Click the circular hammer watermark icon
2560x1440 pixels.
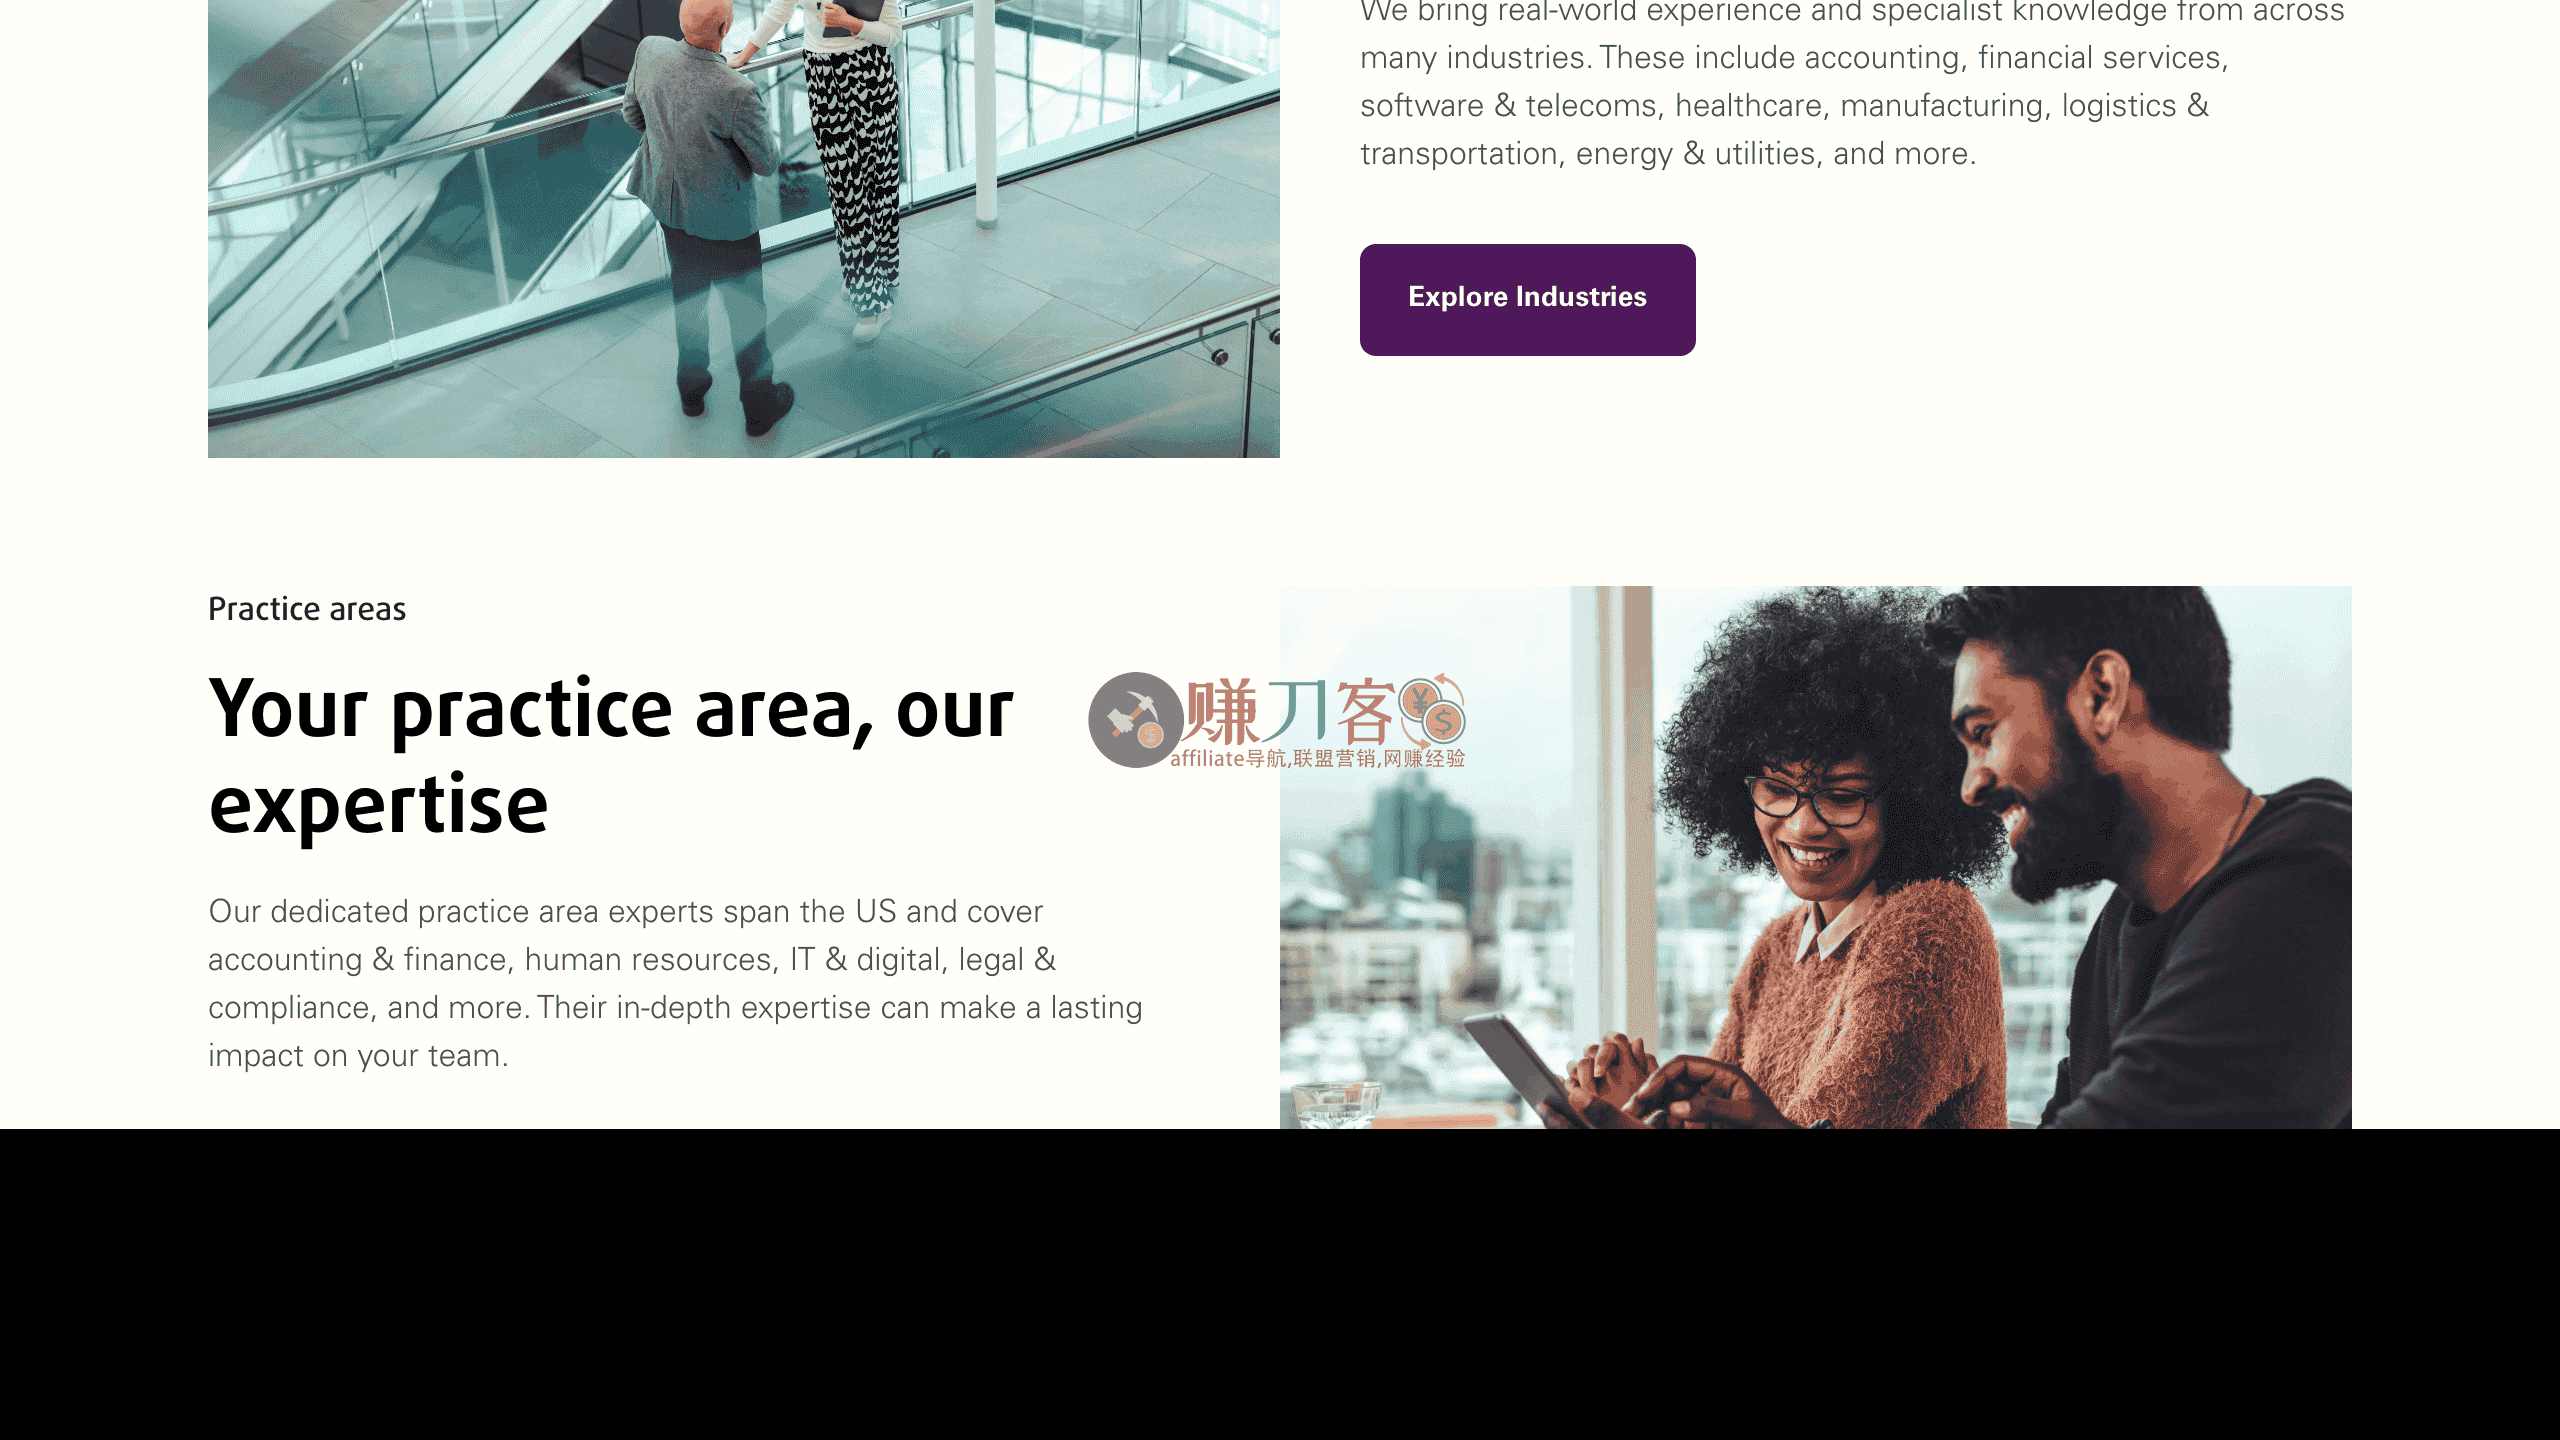tap(1136, 720)
